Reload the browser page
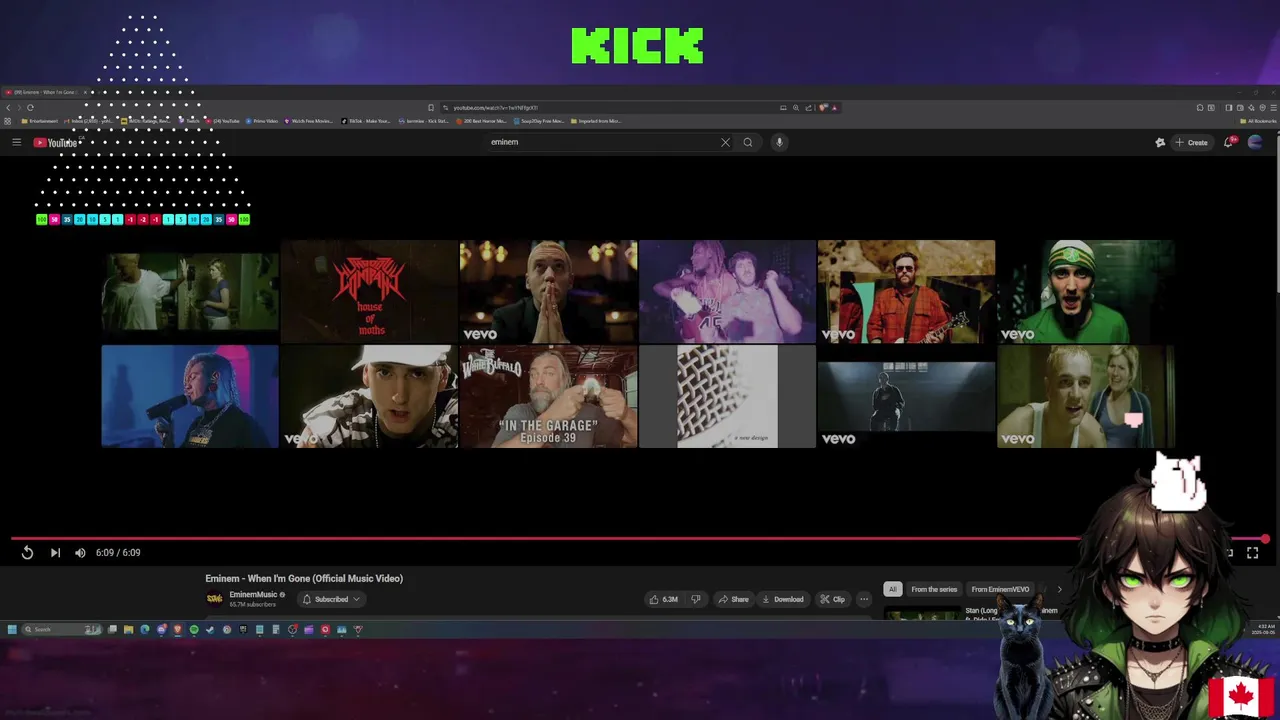Image resolution: width=1280 pixels, height=720 pixels. click(30, 108)
